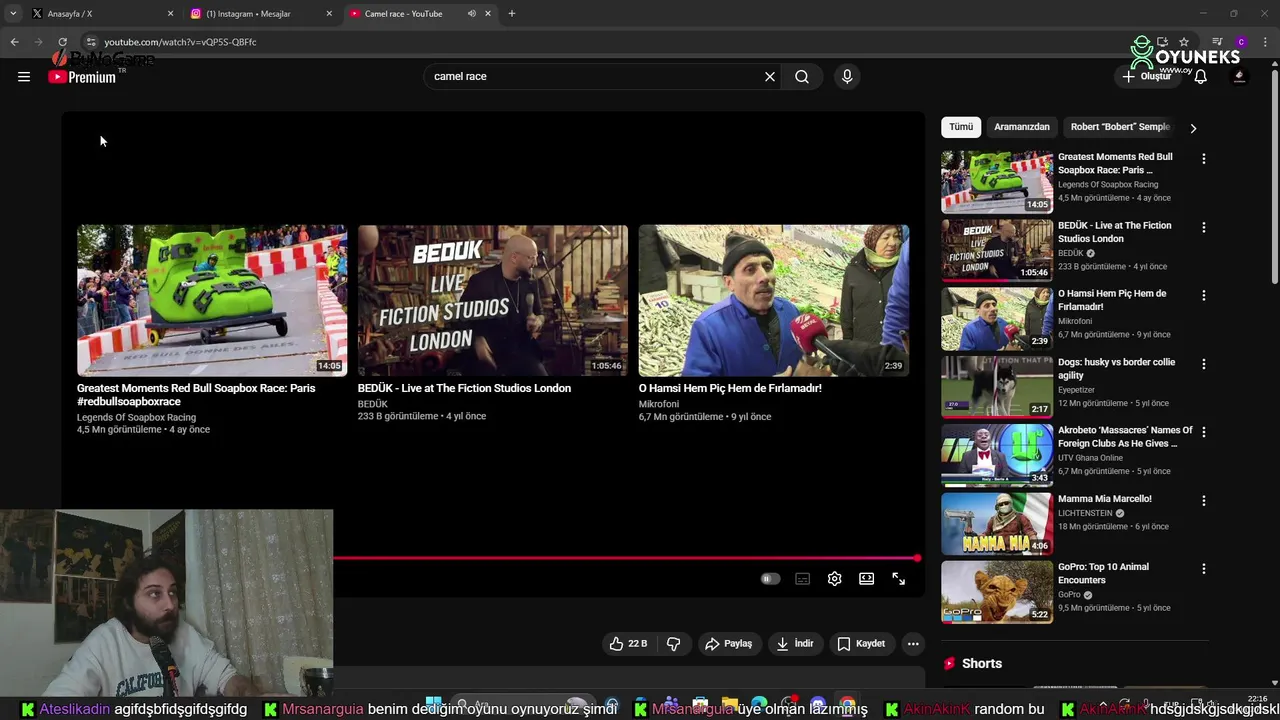Click the Shorts section heading
This screenshot has width=1280, height=720.
point(981,664)
